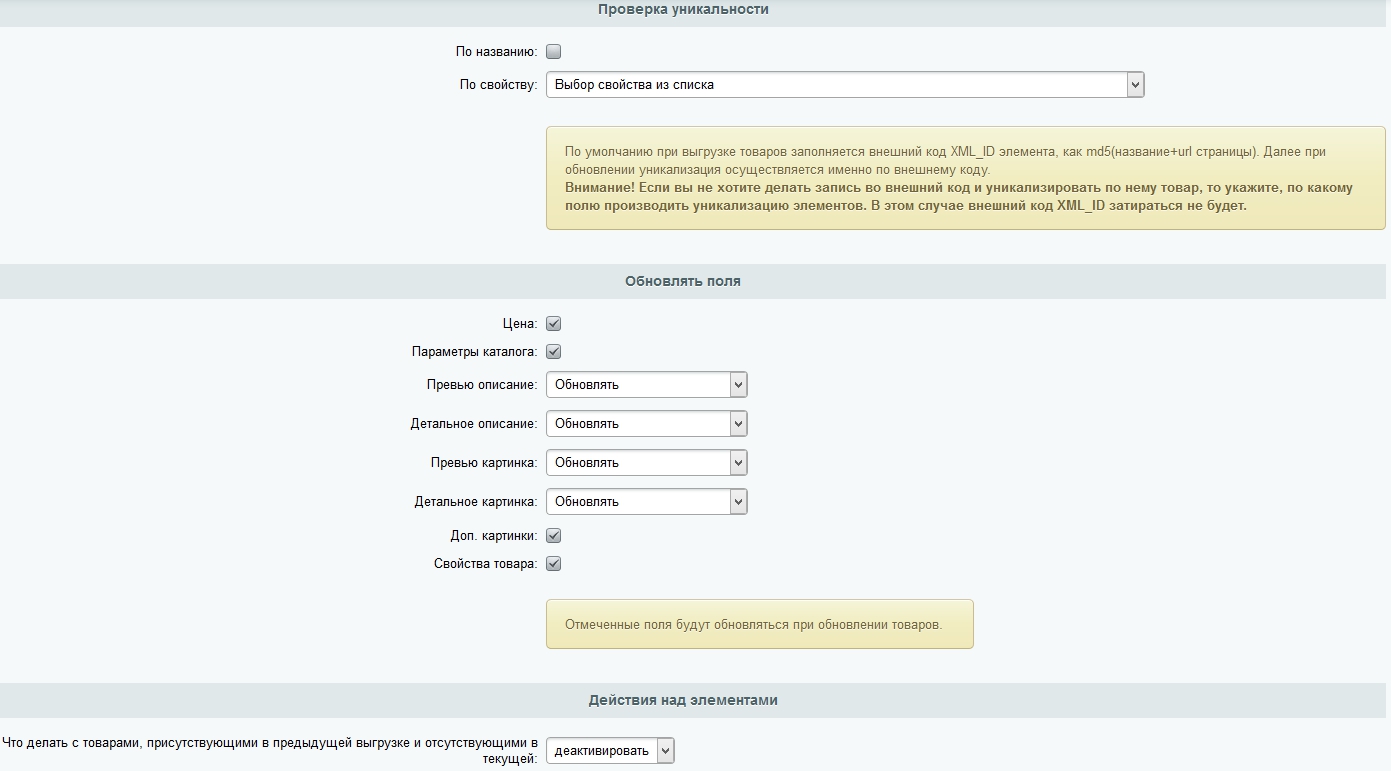Click the 'Параметры каталога:' label
Image resolution: width=1391 pixels, height=771 pixels.
(475, 352)
